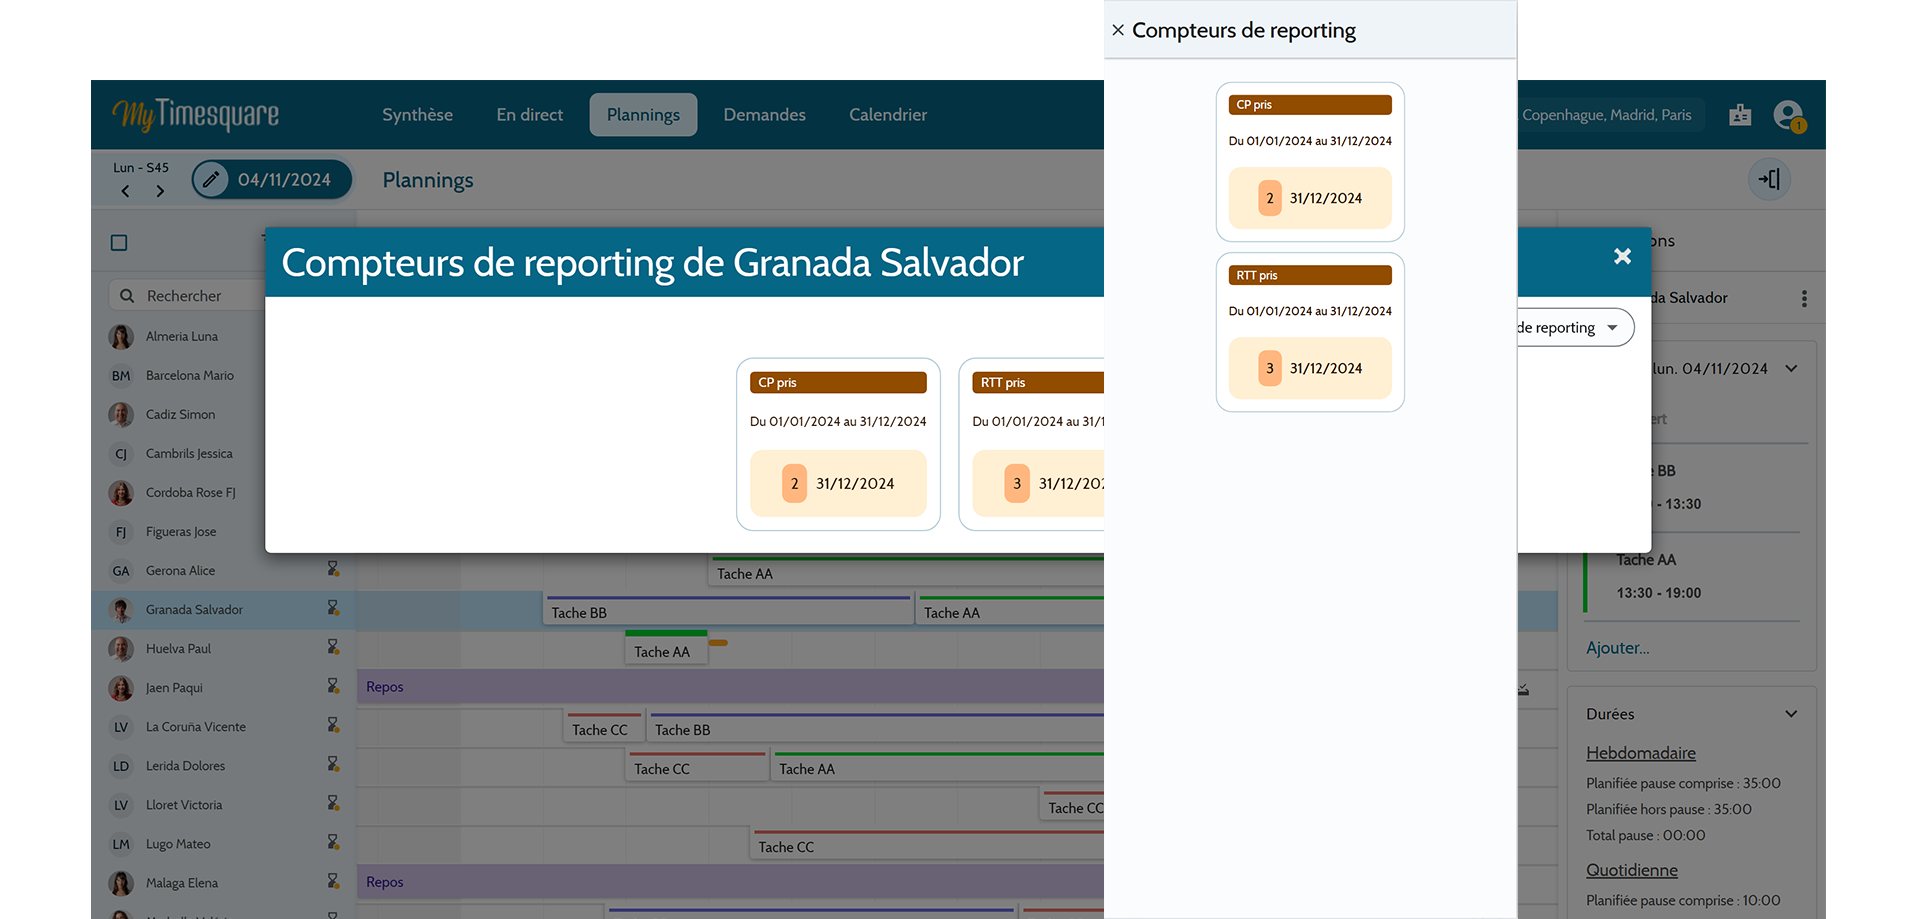
Task: Expand the lun. 04/11/2024 chevron
Action: (x=1791, y=369)
